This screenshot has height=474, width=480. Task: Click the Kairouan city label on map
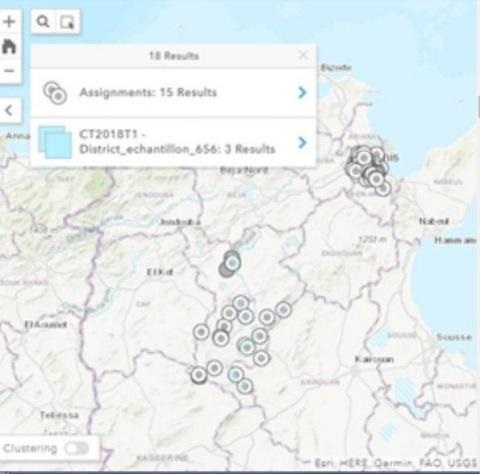pos(374,359)
